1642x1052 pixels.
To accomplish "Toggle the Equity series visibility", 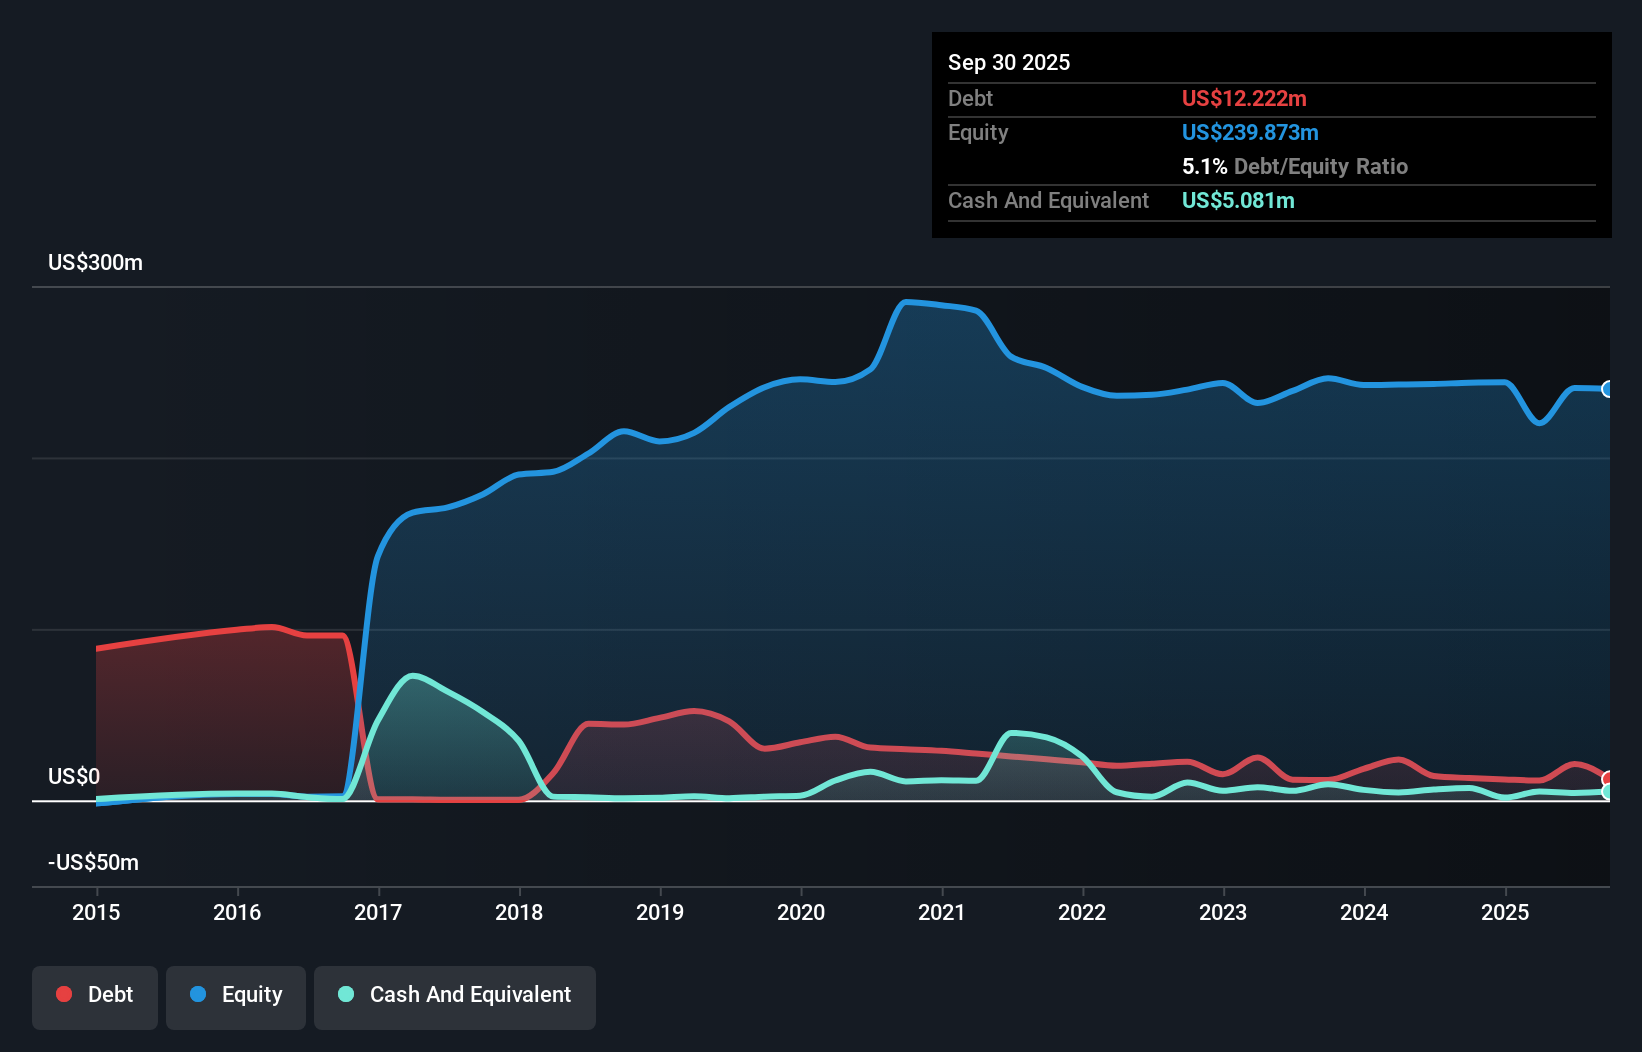I will click(x=236, y=995).
